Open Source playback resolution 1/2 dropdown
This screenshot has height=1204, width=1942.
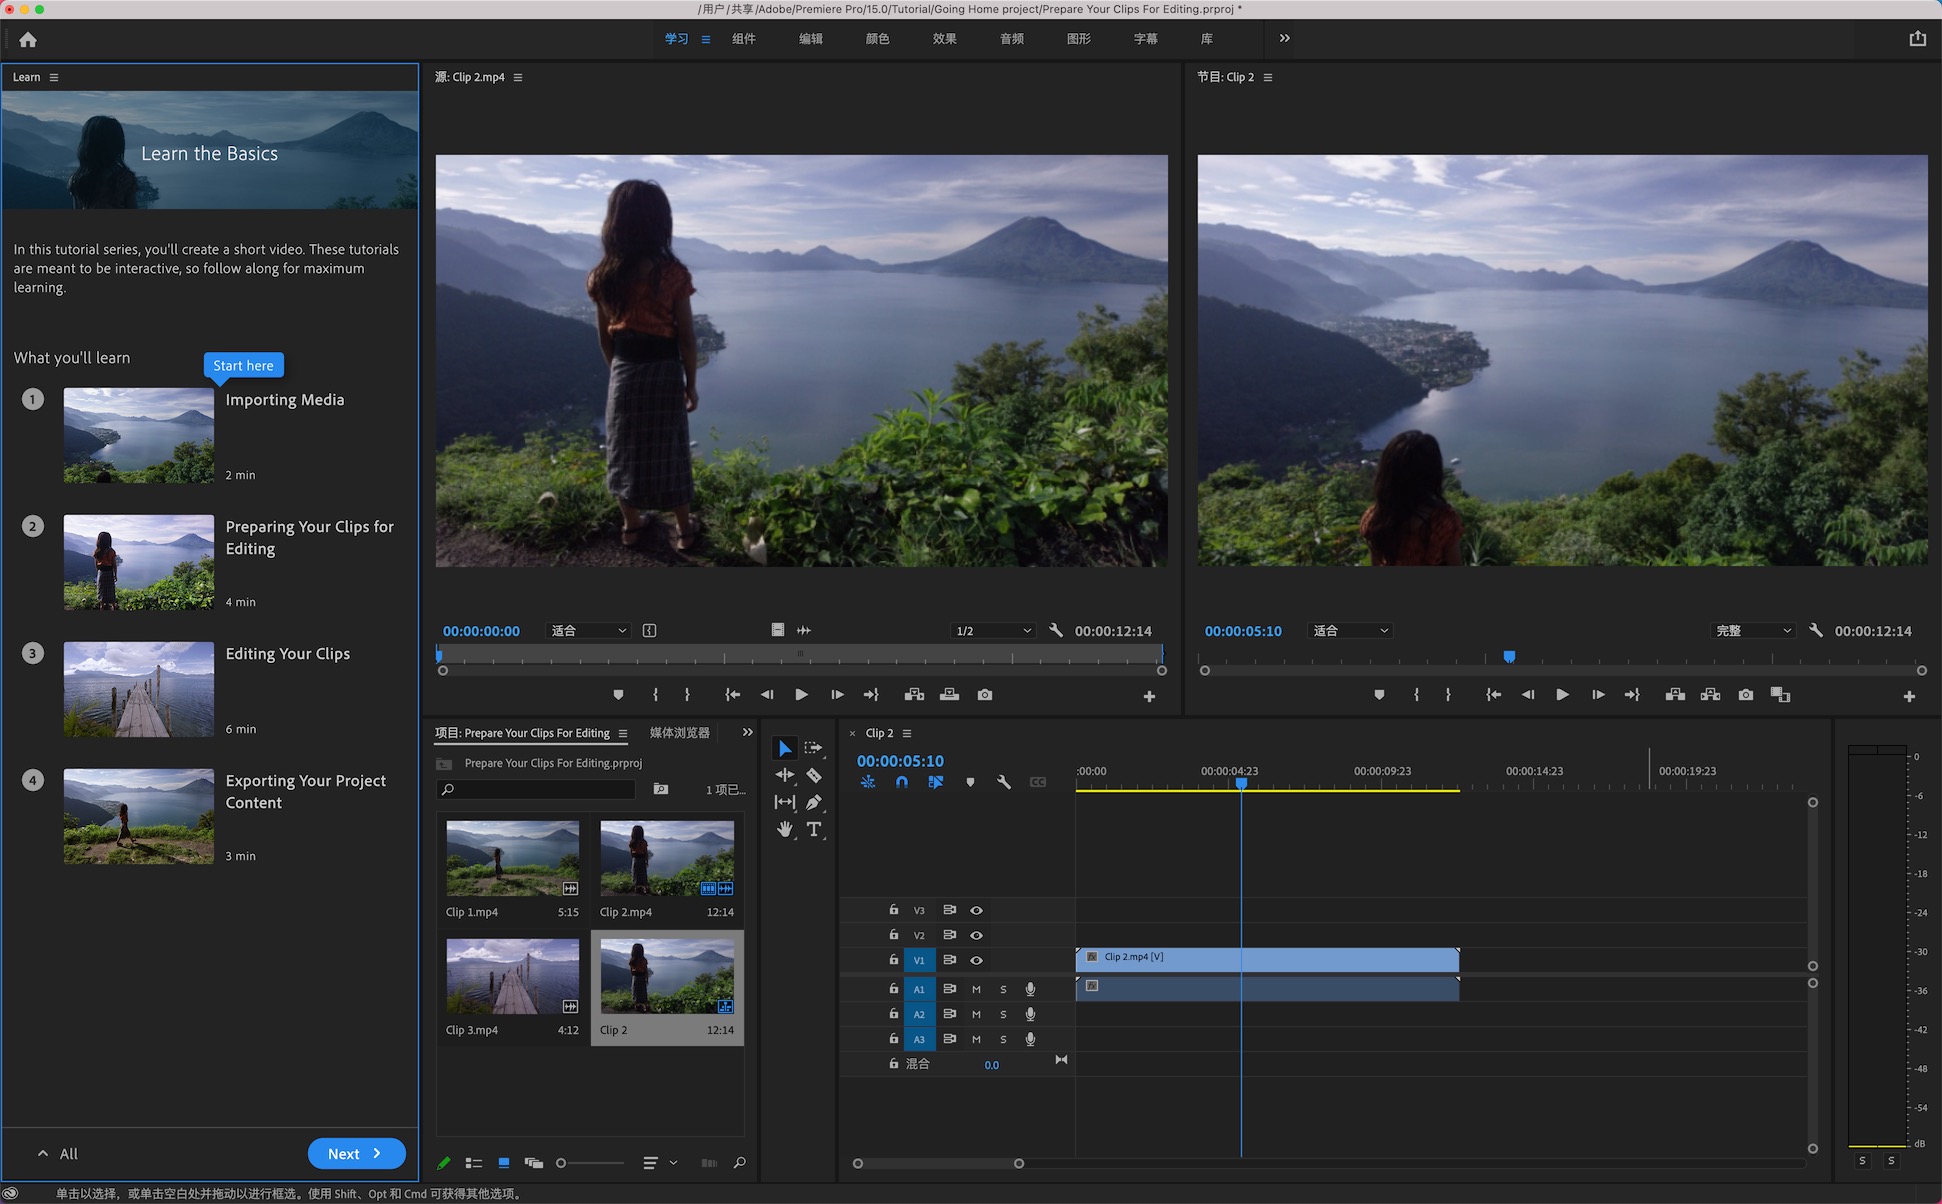(993, 631)
